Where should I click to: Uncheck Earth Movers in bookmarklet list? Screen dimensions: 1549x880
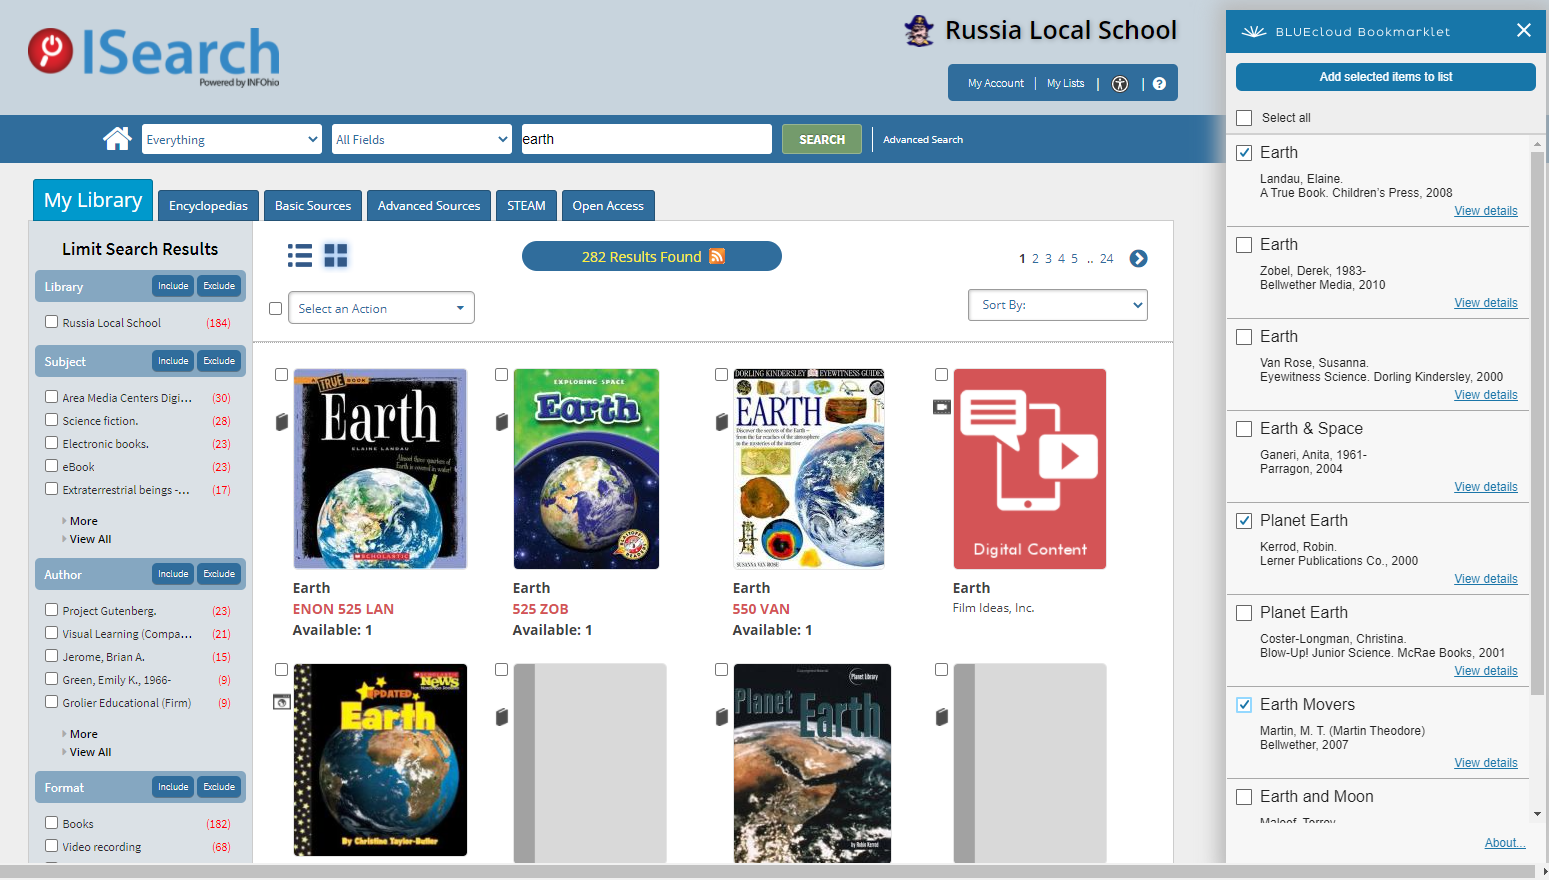[x=1244, y=705]
